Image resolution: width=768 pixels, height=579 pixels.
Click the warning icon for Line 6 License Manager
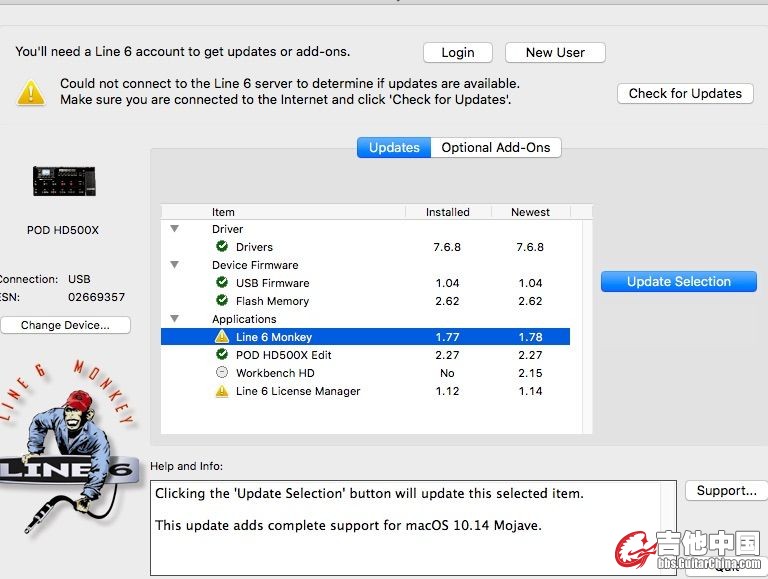tap(222, 391)
